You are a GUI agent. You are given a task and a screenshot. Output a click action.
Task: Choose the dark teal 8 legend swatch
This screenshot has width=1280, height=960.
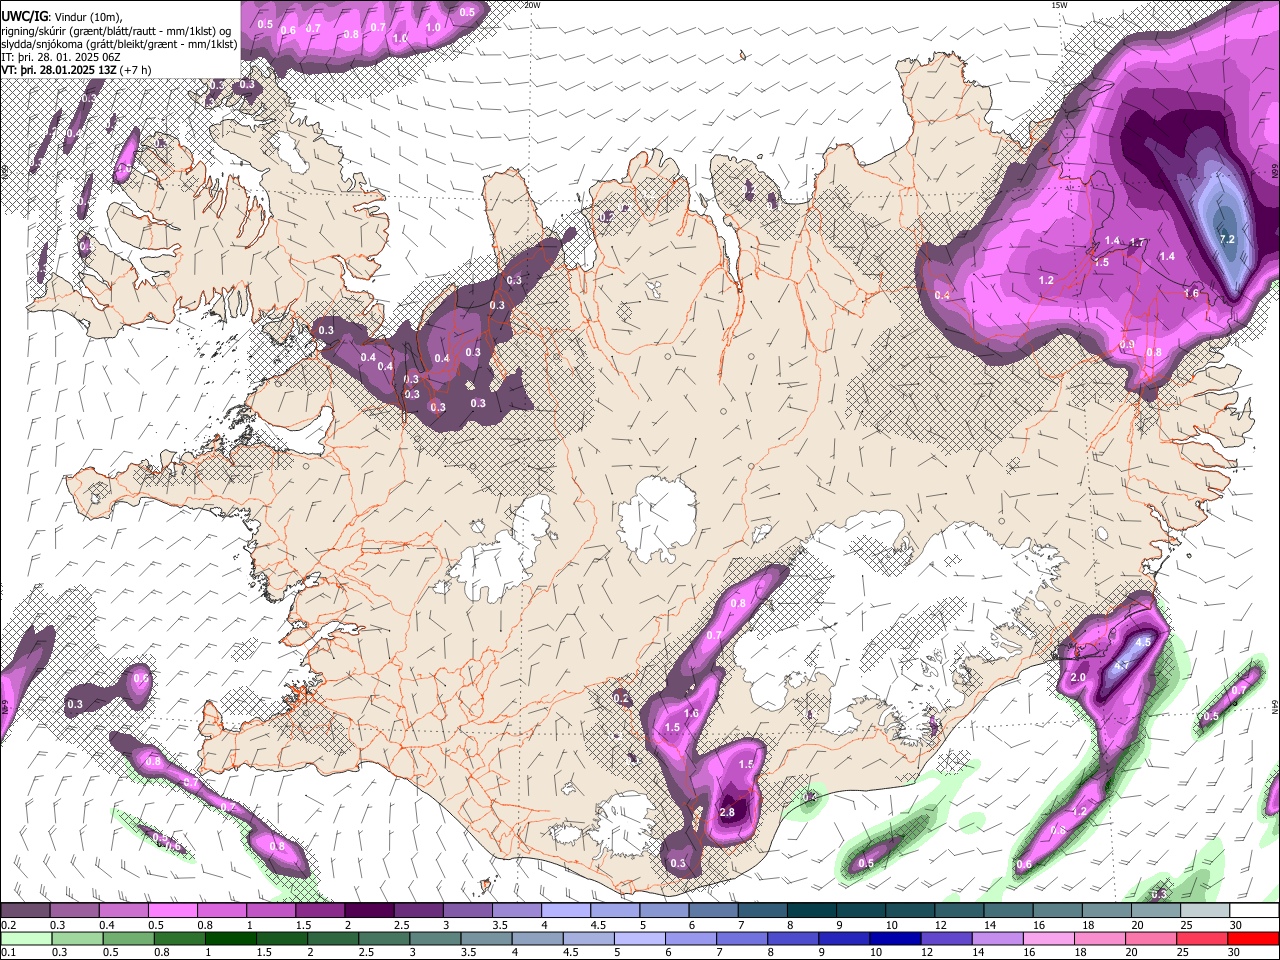pyautogui.click(x=810, y=911)
